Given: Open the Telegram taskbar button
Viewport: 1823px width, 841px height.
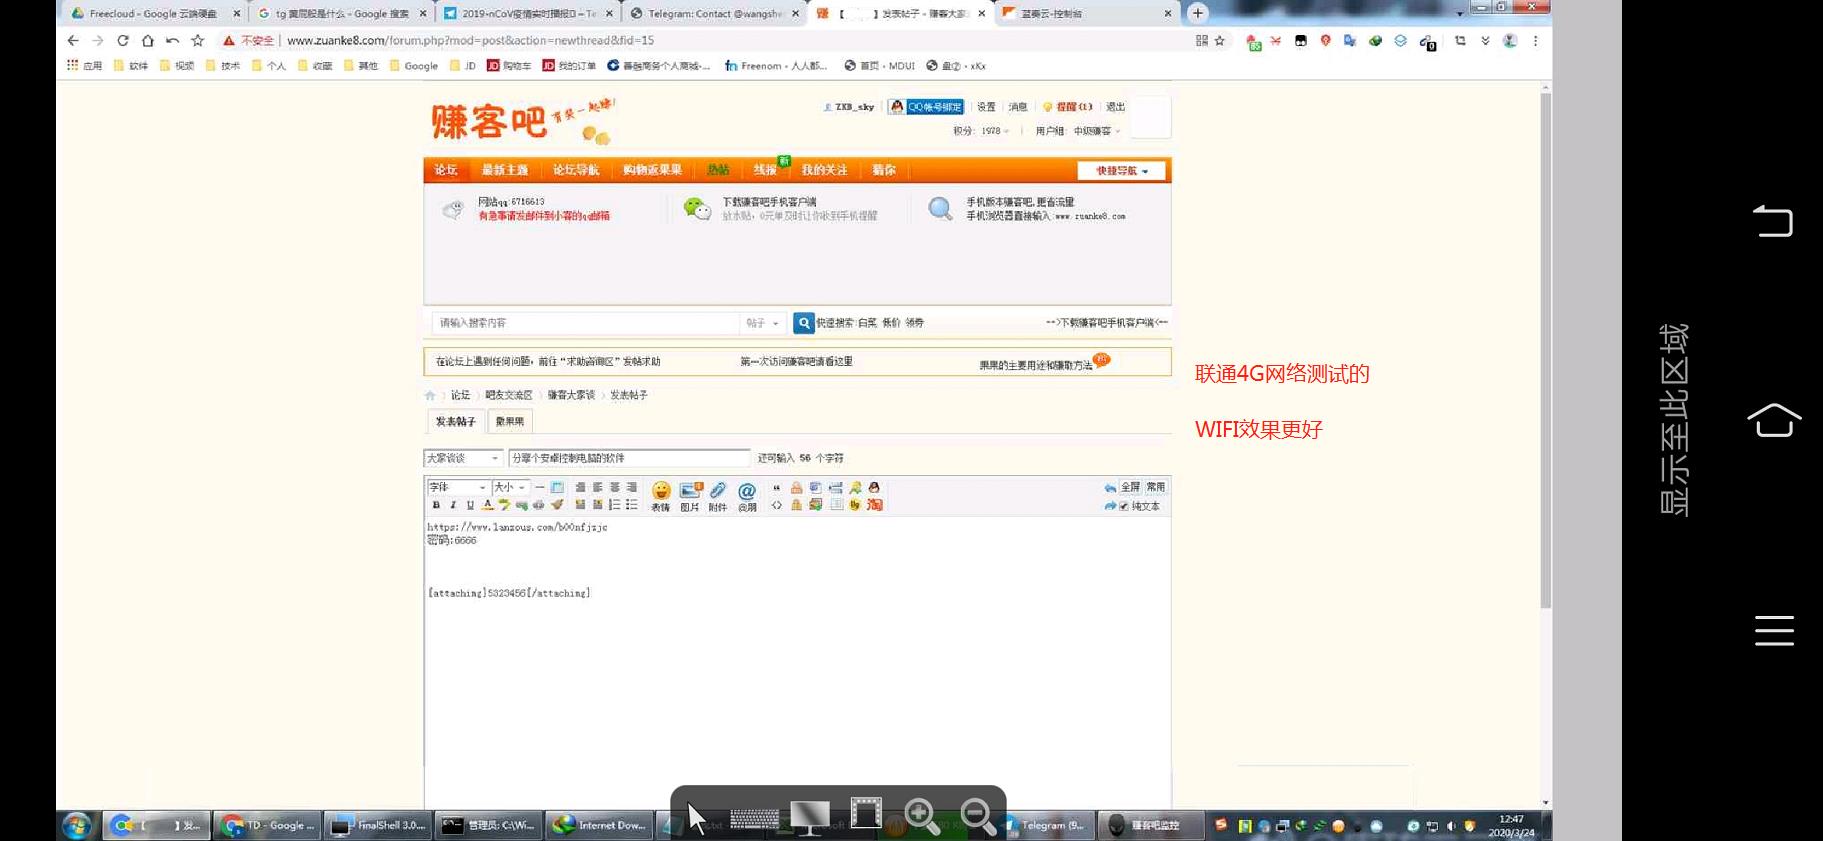Looking at the screenshot, I should 1045,825.
